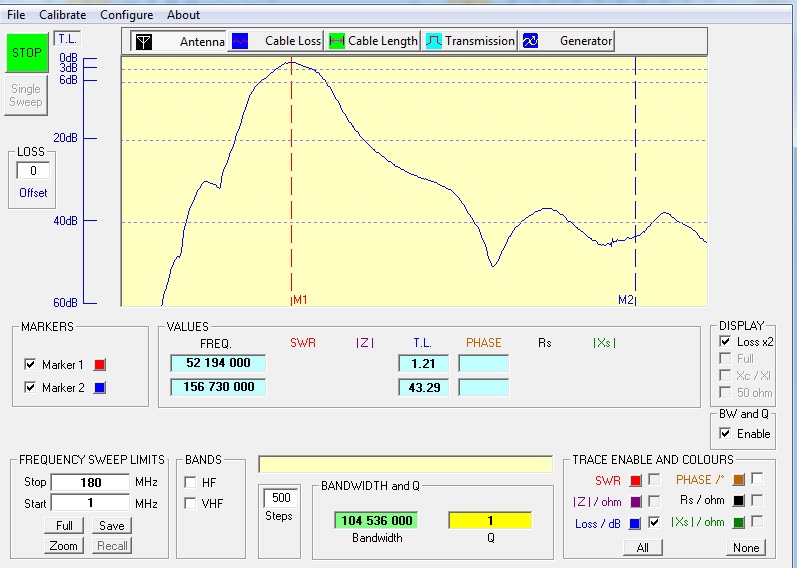Toggle the BW and Q Enable checkbox

pyautogui.click(x=724, y=434)
